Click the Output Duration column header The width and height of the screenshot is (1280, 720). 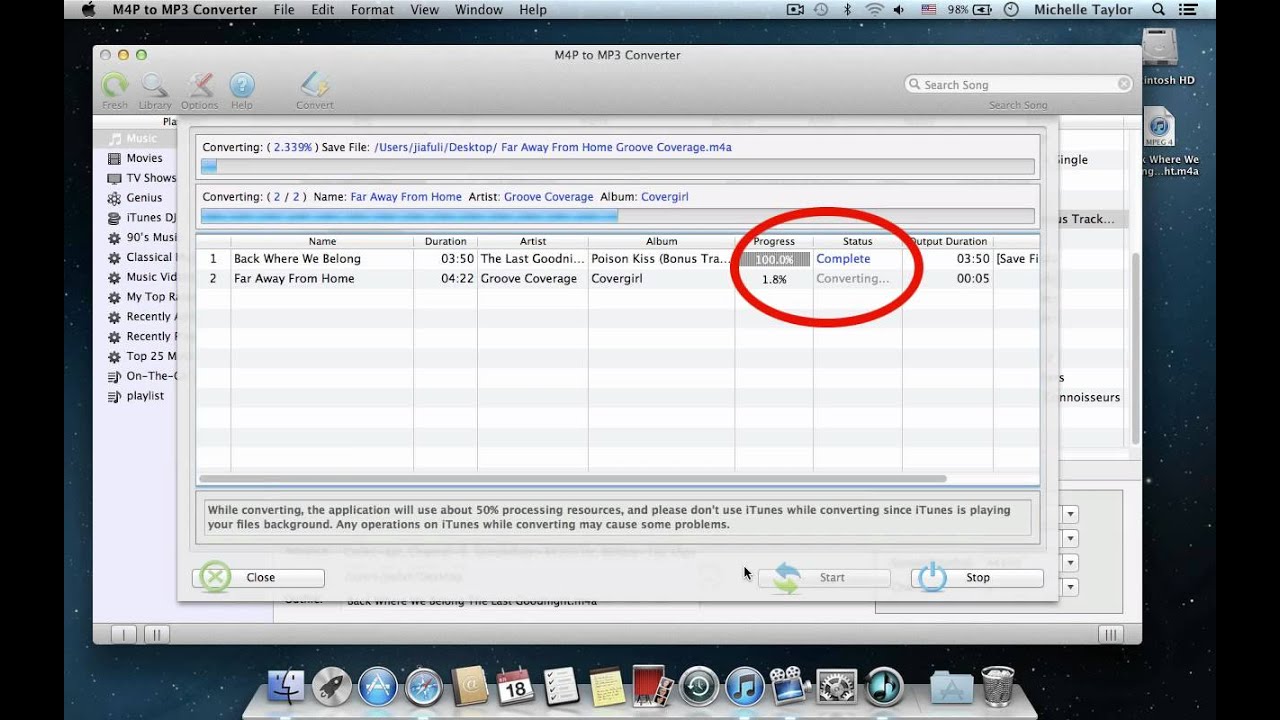tap(948, 241)
